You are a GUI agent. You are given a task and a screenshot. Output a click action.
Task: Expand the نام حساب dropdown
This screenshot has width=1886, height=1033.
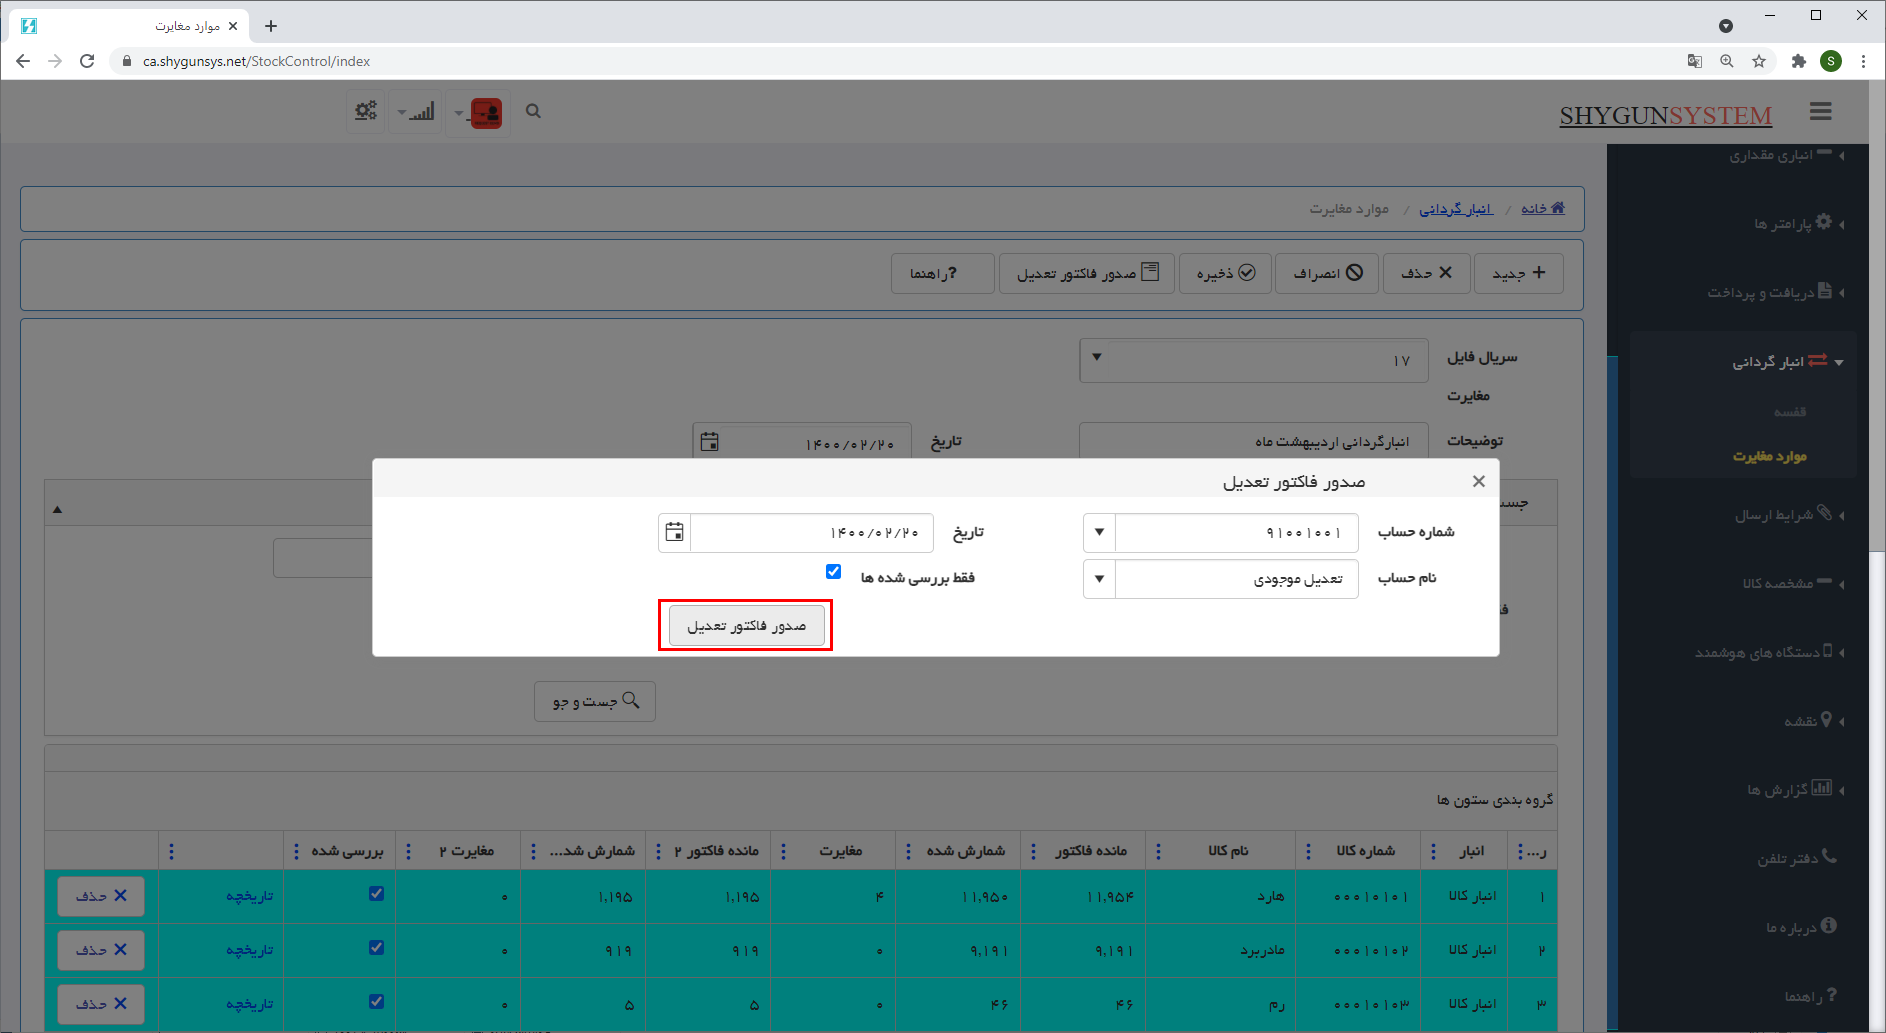(x=1099, y=579)
